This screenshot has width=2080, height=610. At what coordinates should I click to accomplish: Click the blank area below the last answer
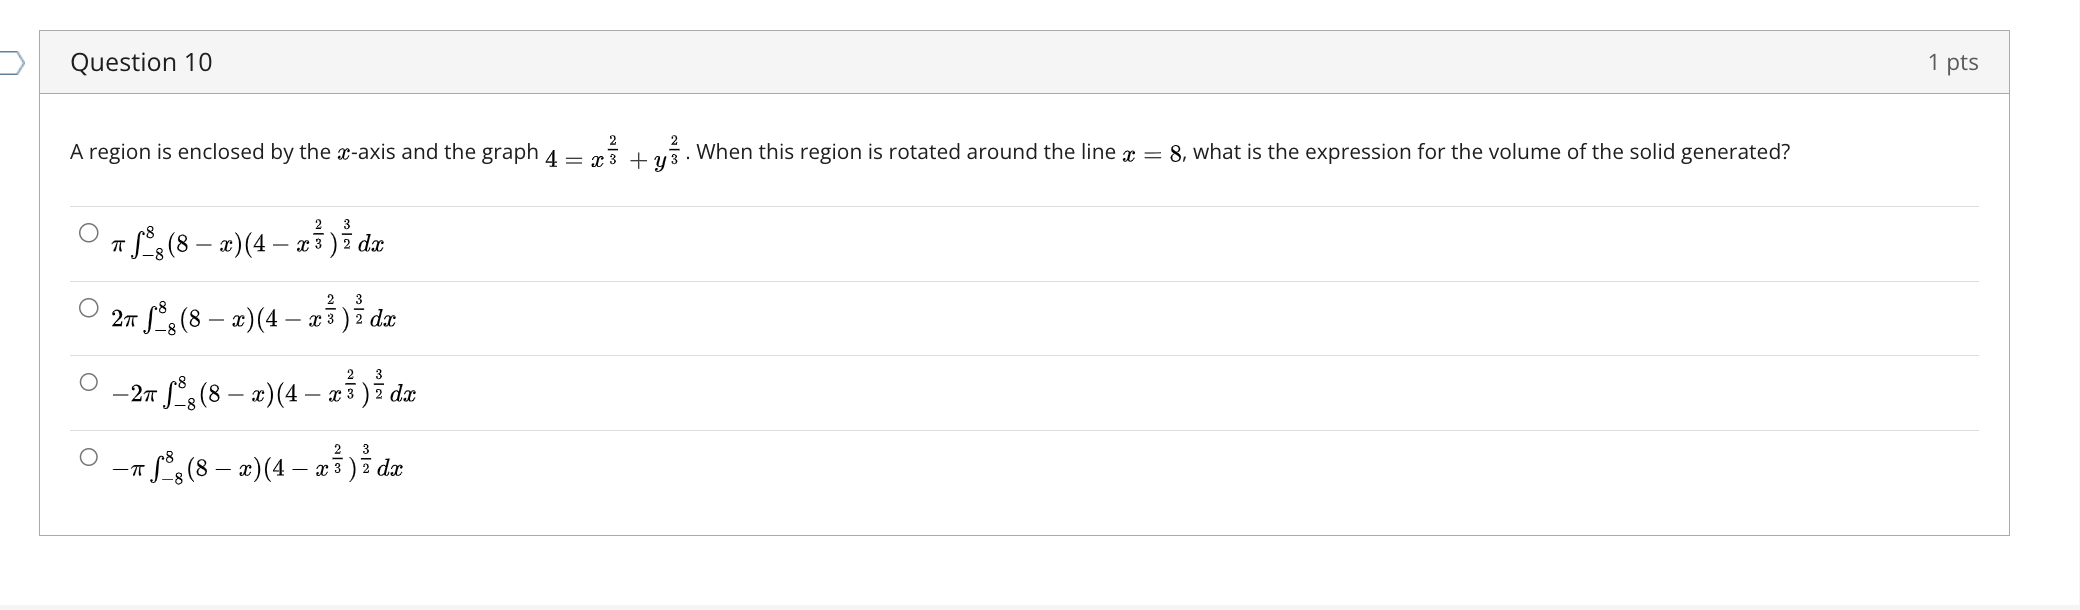pos(1000,510)
